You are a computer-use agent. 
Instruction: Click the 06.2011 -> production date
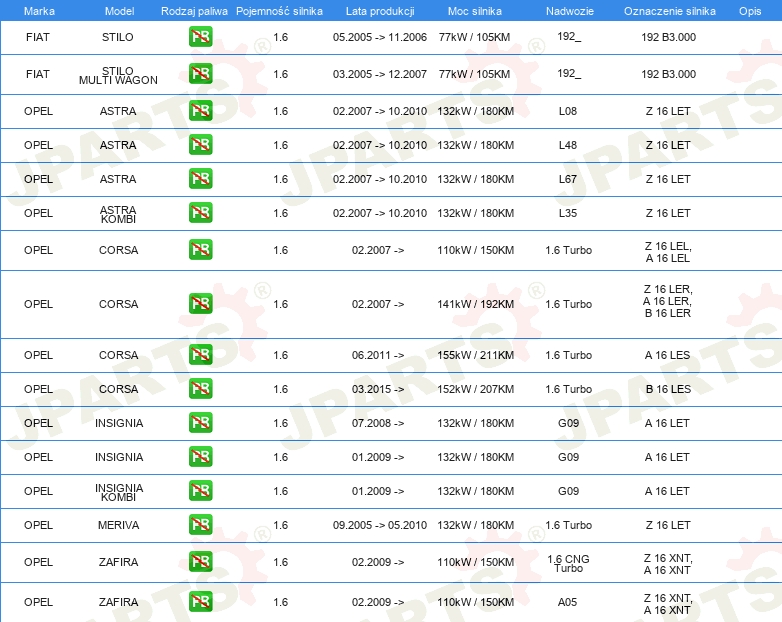pyautogui.click(x=378, y=355)
